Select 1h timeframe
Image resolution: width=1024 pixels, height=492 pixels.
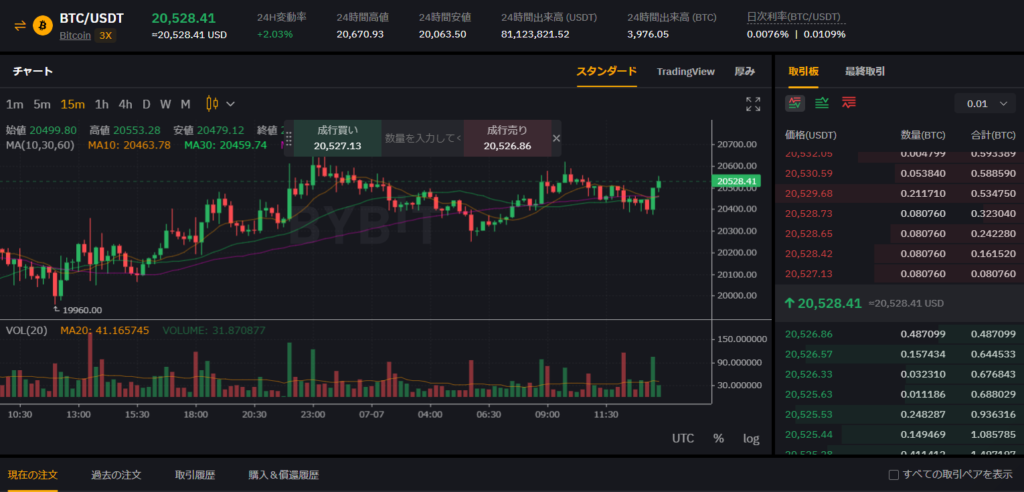coord(101,104)
